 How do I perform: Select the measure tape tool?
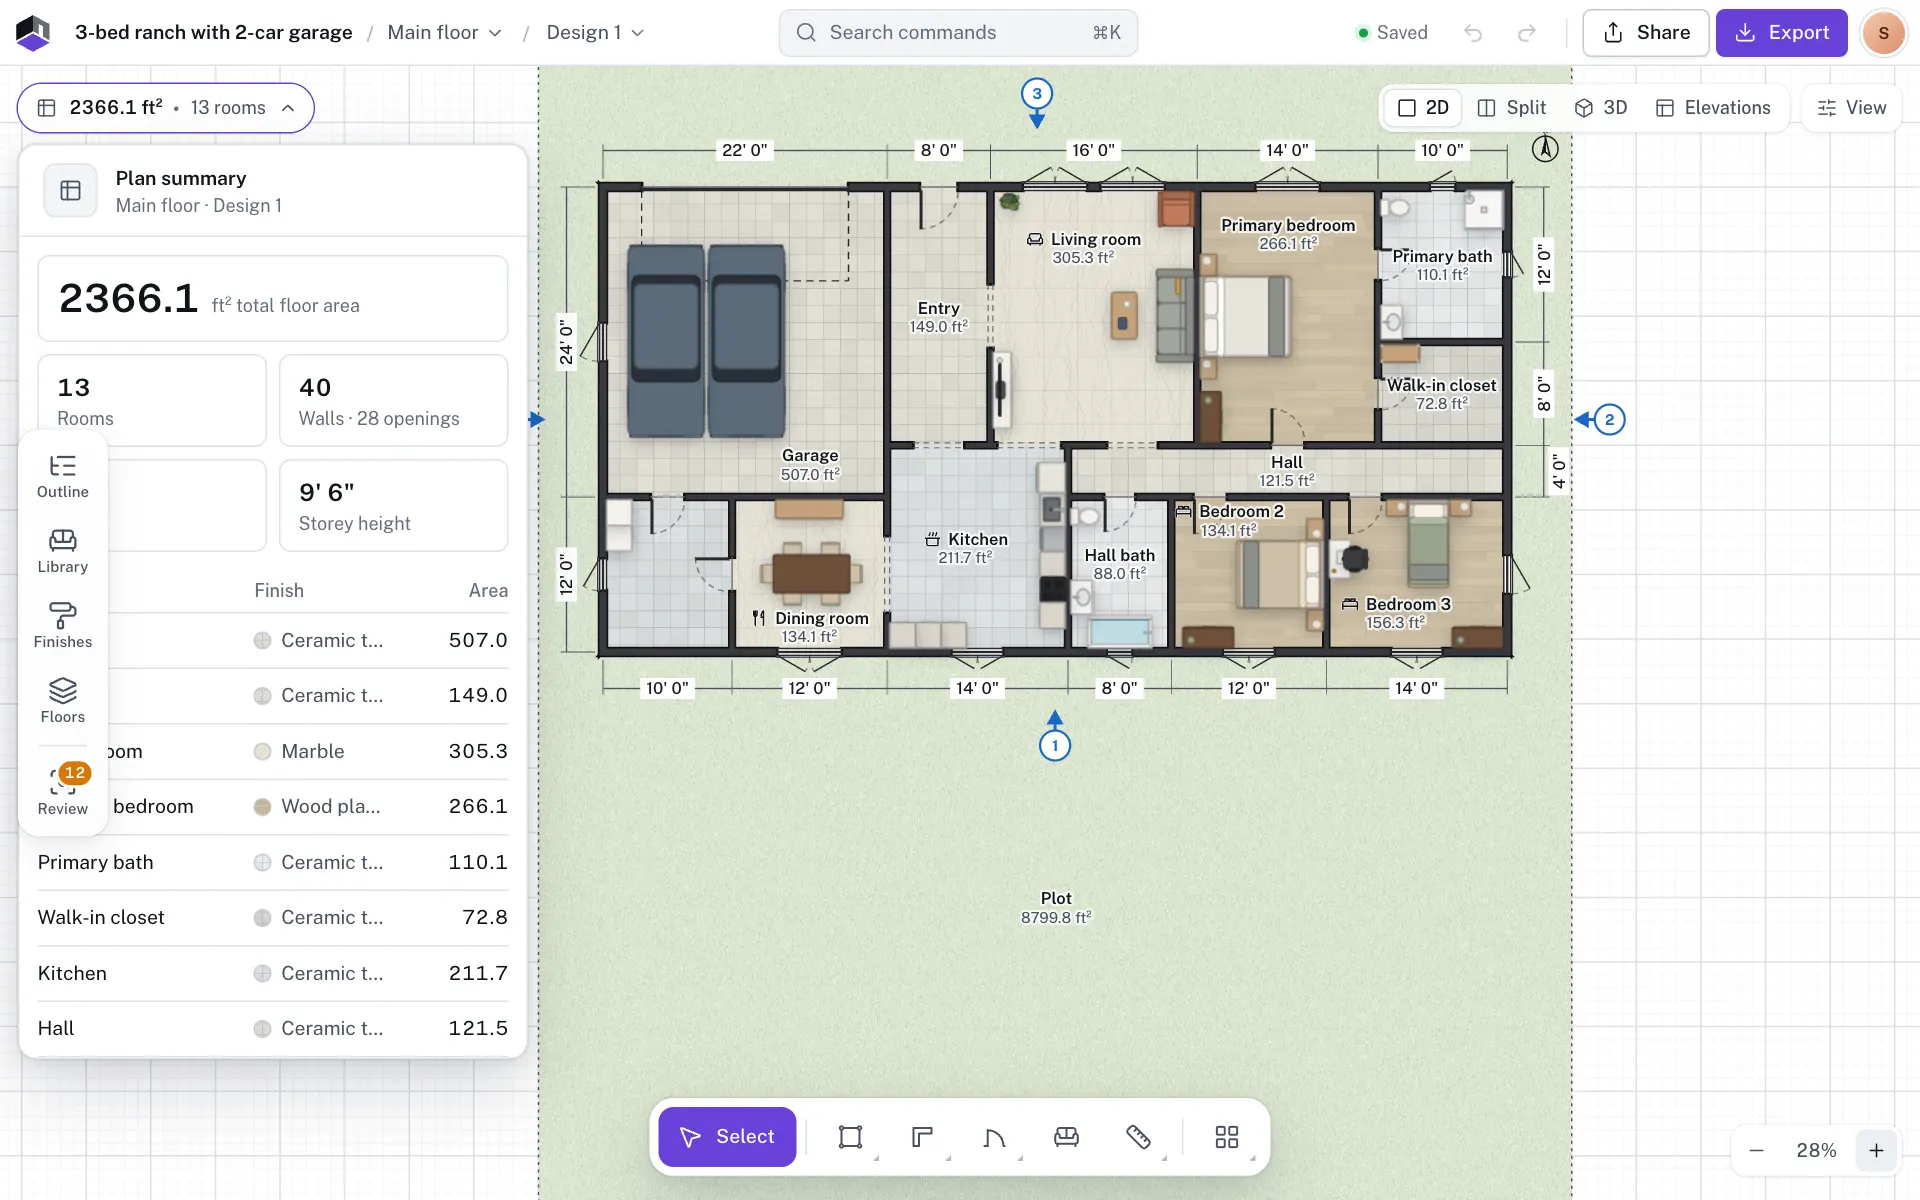pos(1138,1137)
